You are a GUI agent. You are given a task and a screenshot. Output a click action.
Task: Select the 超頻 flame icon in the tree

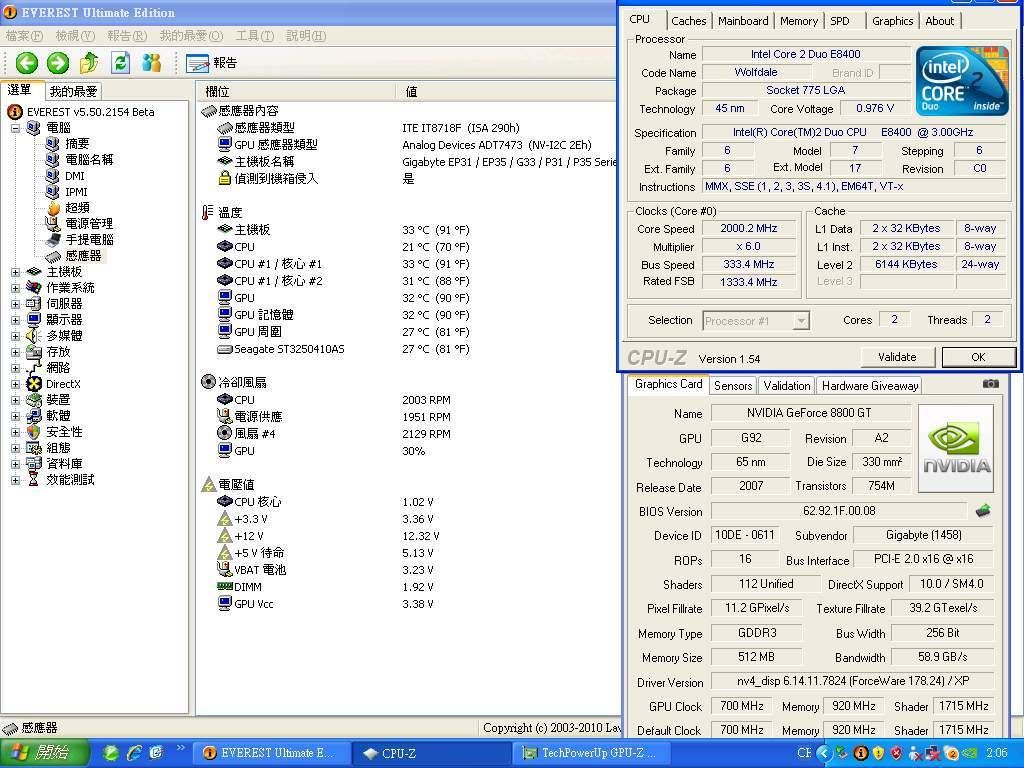pyautogui.click(x=54, y=208)
